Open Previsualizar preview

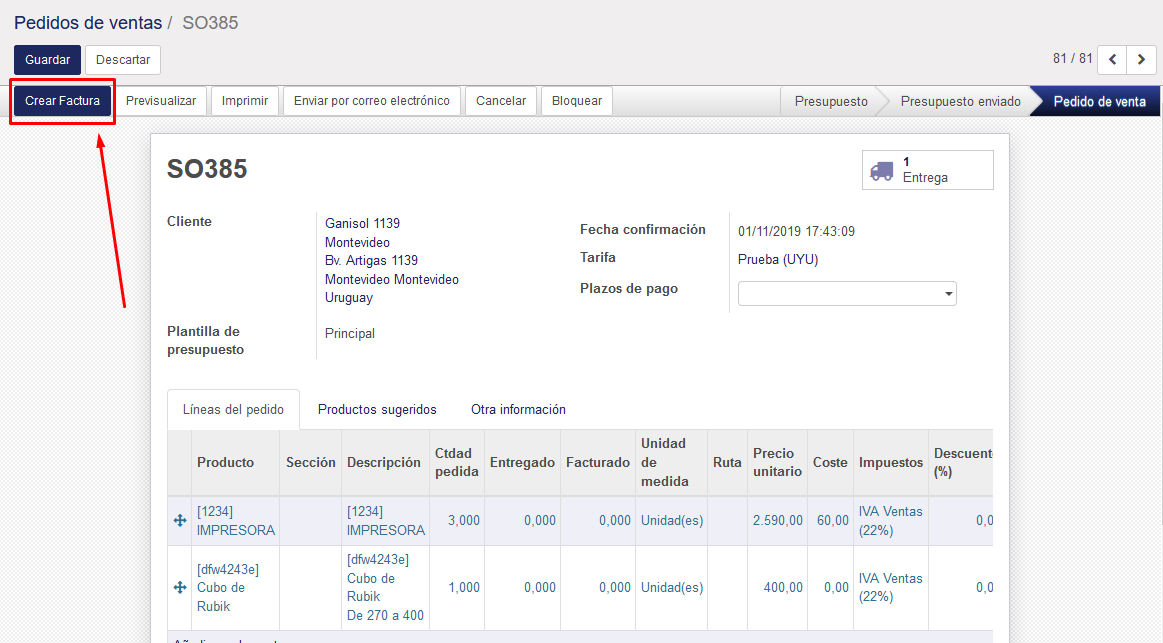tap(161, 101)
